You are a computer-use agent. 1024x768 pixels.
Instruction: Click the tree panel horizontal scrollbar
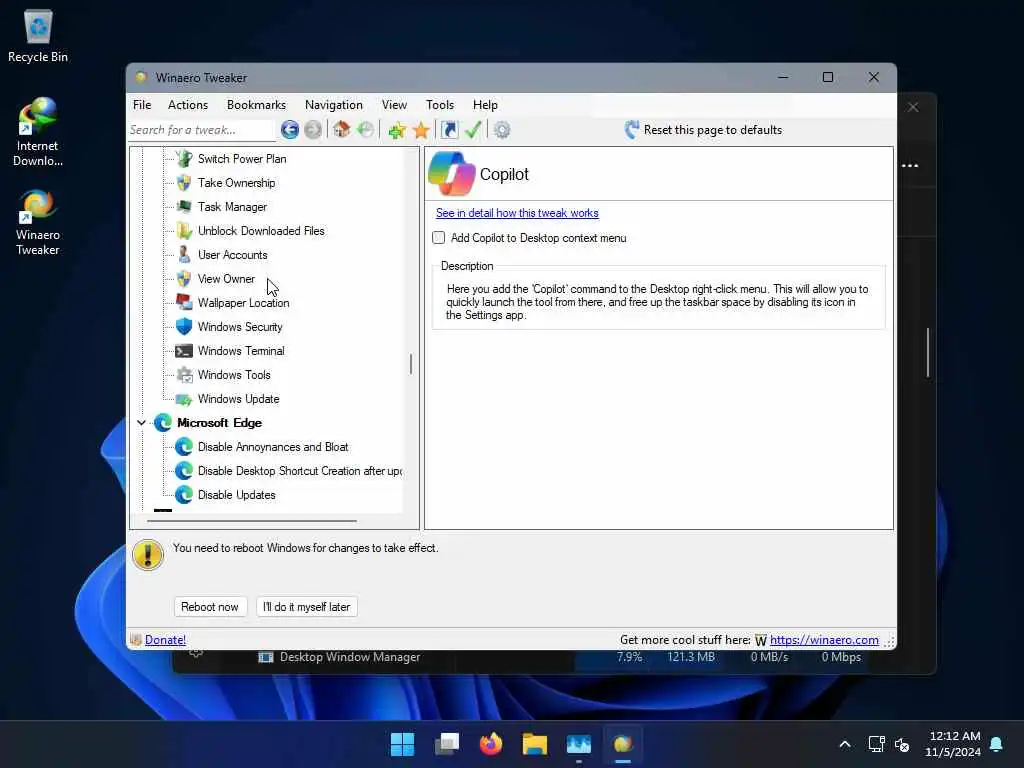(251, 520)
